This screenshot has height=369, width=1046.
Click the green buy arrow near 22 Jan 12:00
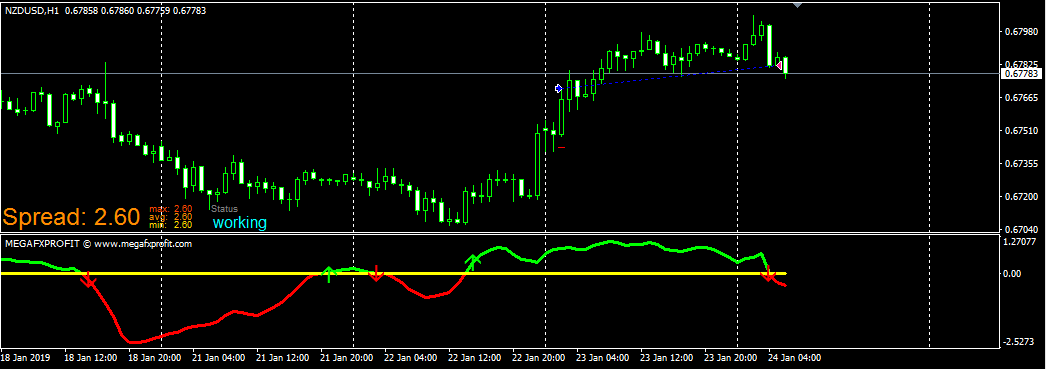click(x=472, y=262)
